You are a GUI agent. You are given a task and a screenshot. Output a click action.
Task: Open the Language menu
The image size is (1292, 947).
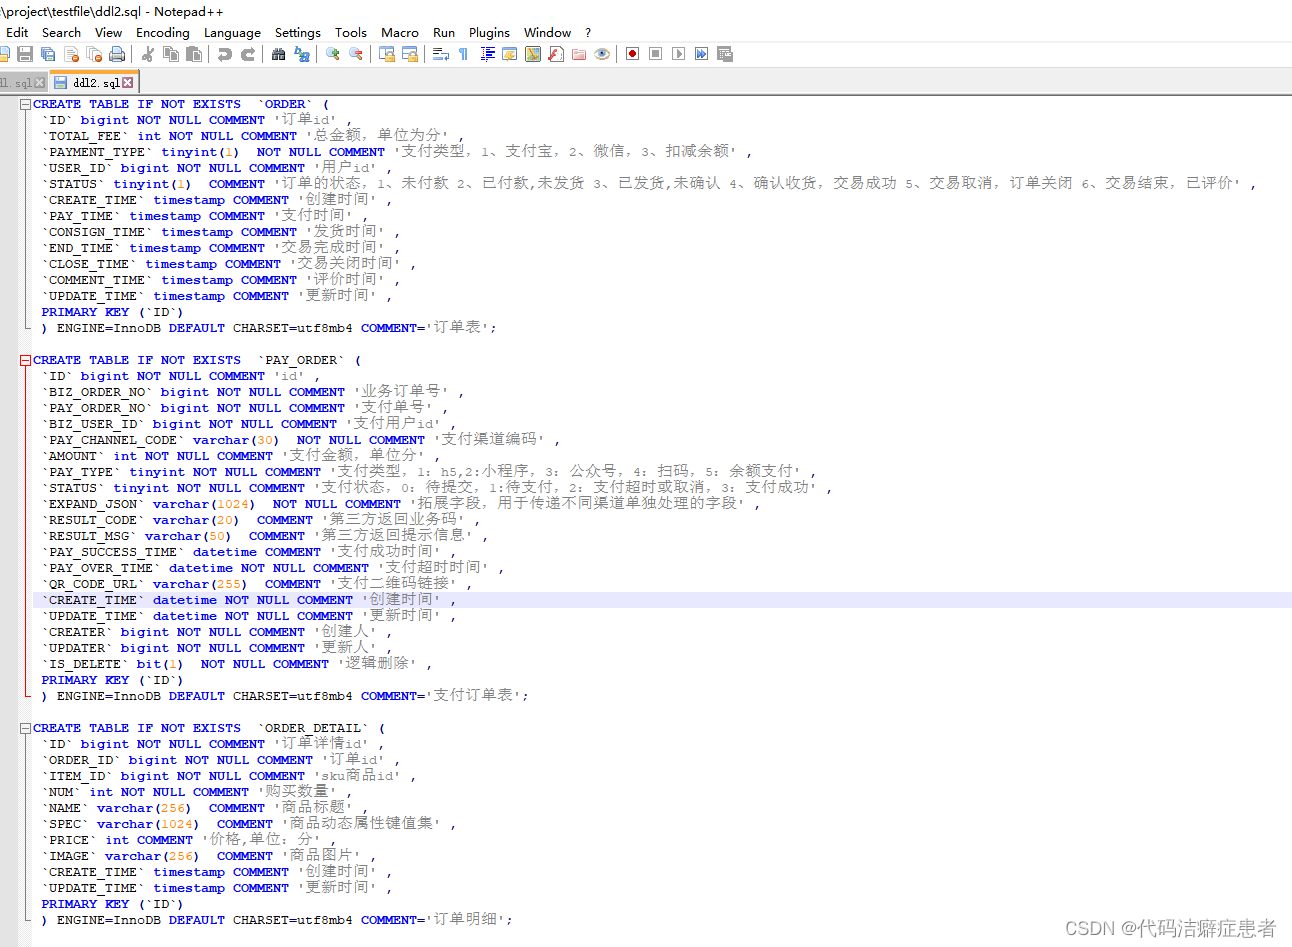pos(232,32)
